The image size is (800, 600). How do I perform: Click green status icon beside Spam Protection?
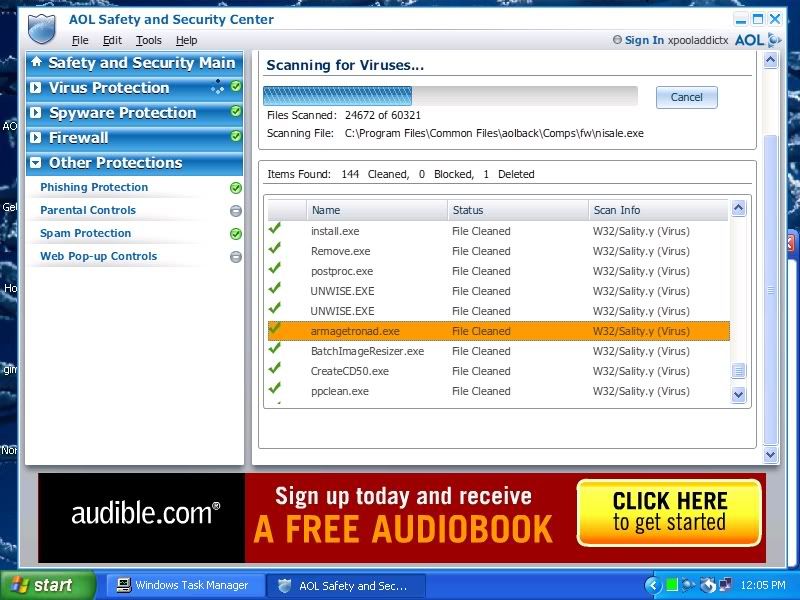(x=236, y=234)
